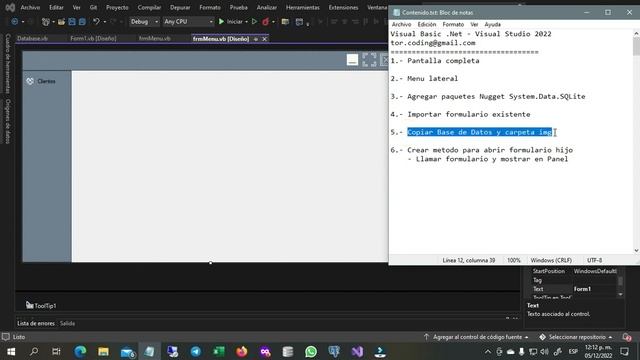Open the Compilar menu
640x360 pixels.
pyautogui.click(x=149, y=7)
